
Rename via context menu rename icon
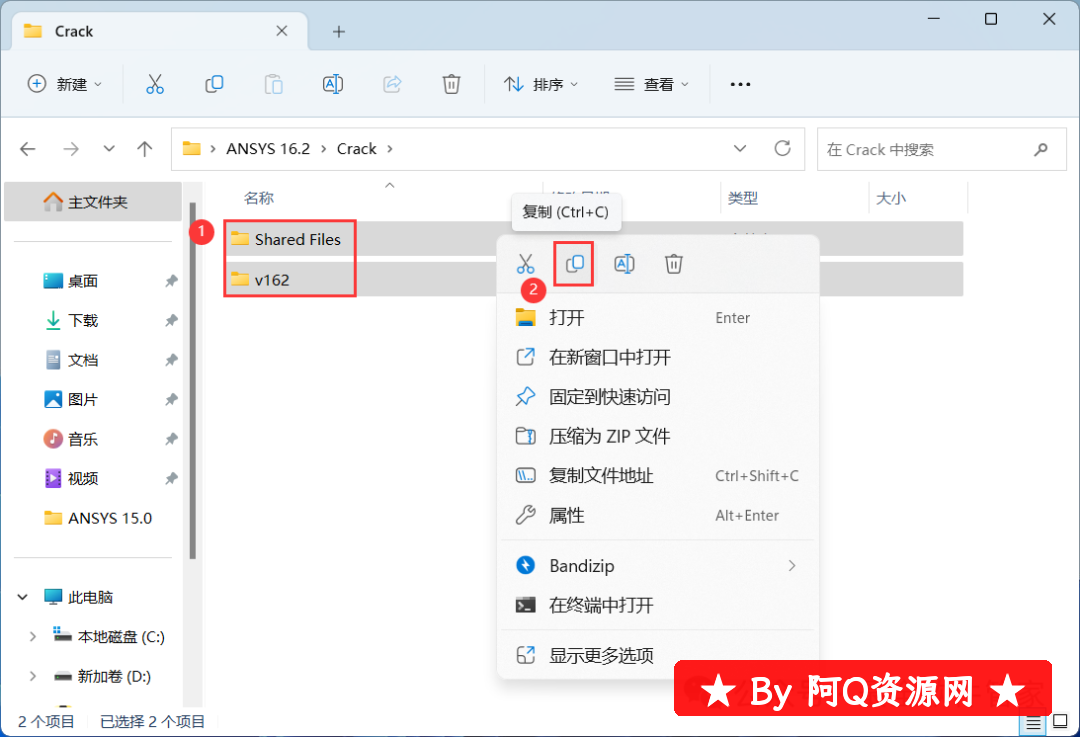pyautogui.click(x=624, y=264)
